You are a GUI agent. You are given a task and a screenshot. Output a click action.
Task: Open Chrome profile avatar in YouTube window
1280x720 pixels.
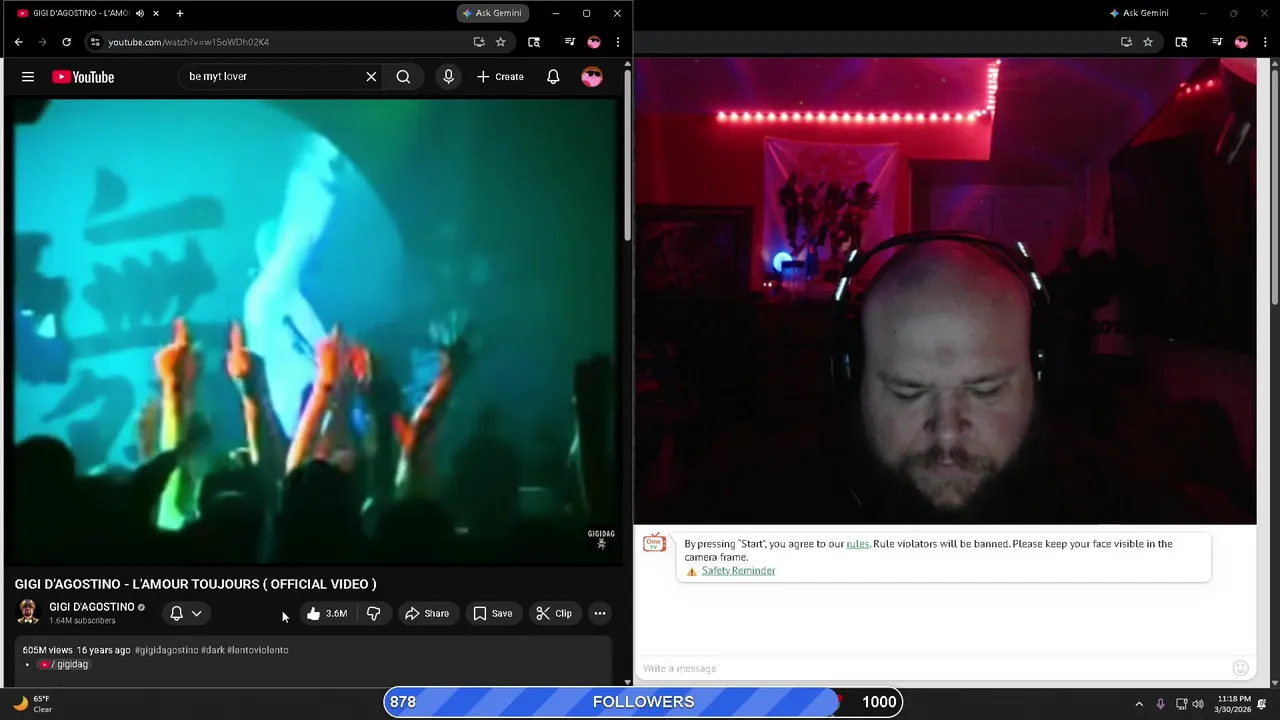tap(594, 42)
